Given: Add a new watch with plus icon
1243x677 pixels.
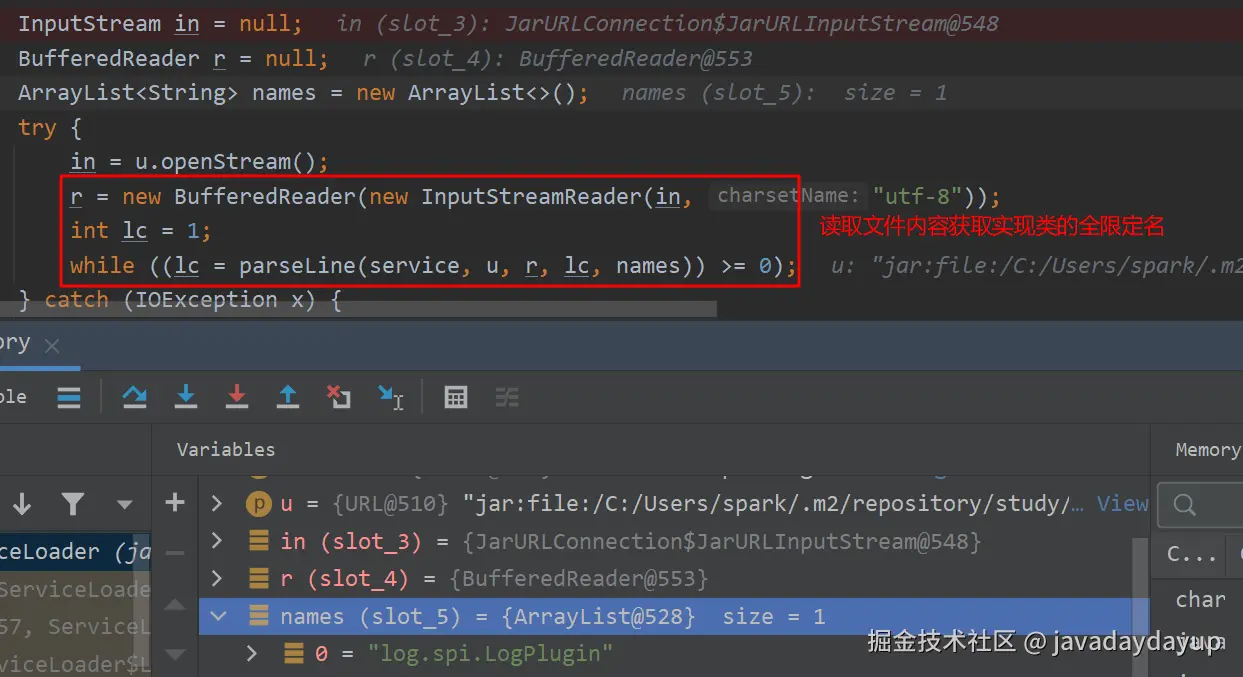Looking at the screenshot, I should click(x=175, y=502).
